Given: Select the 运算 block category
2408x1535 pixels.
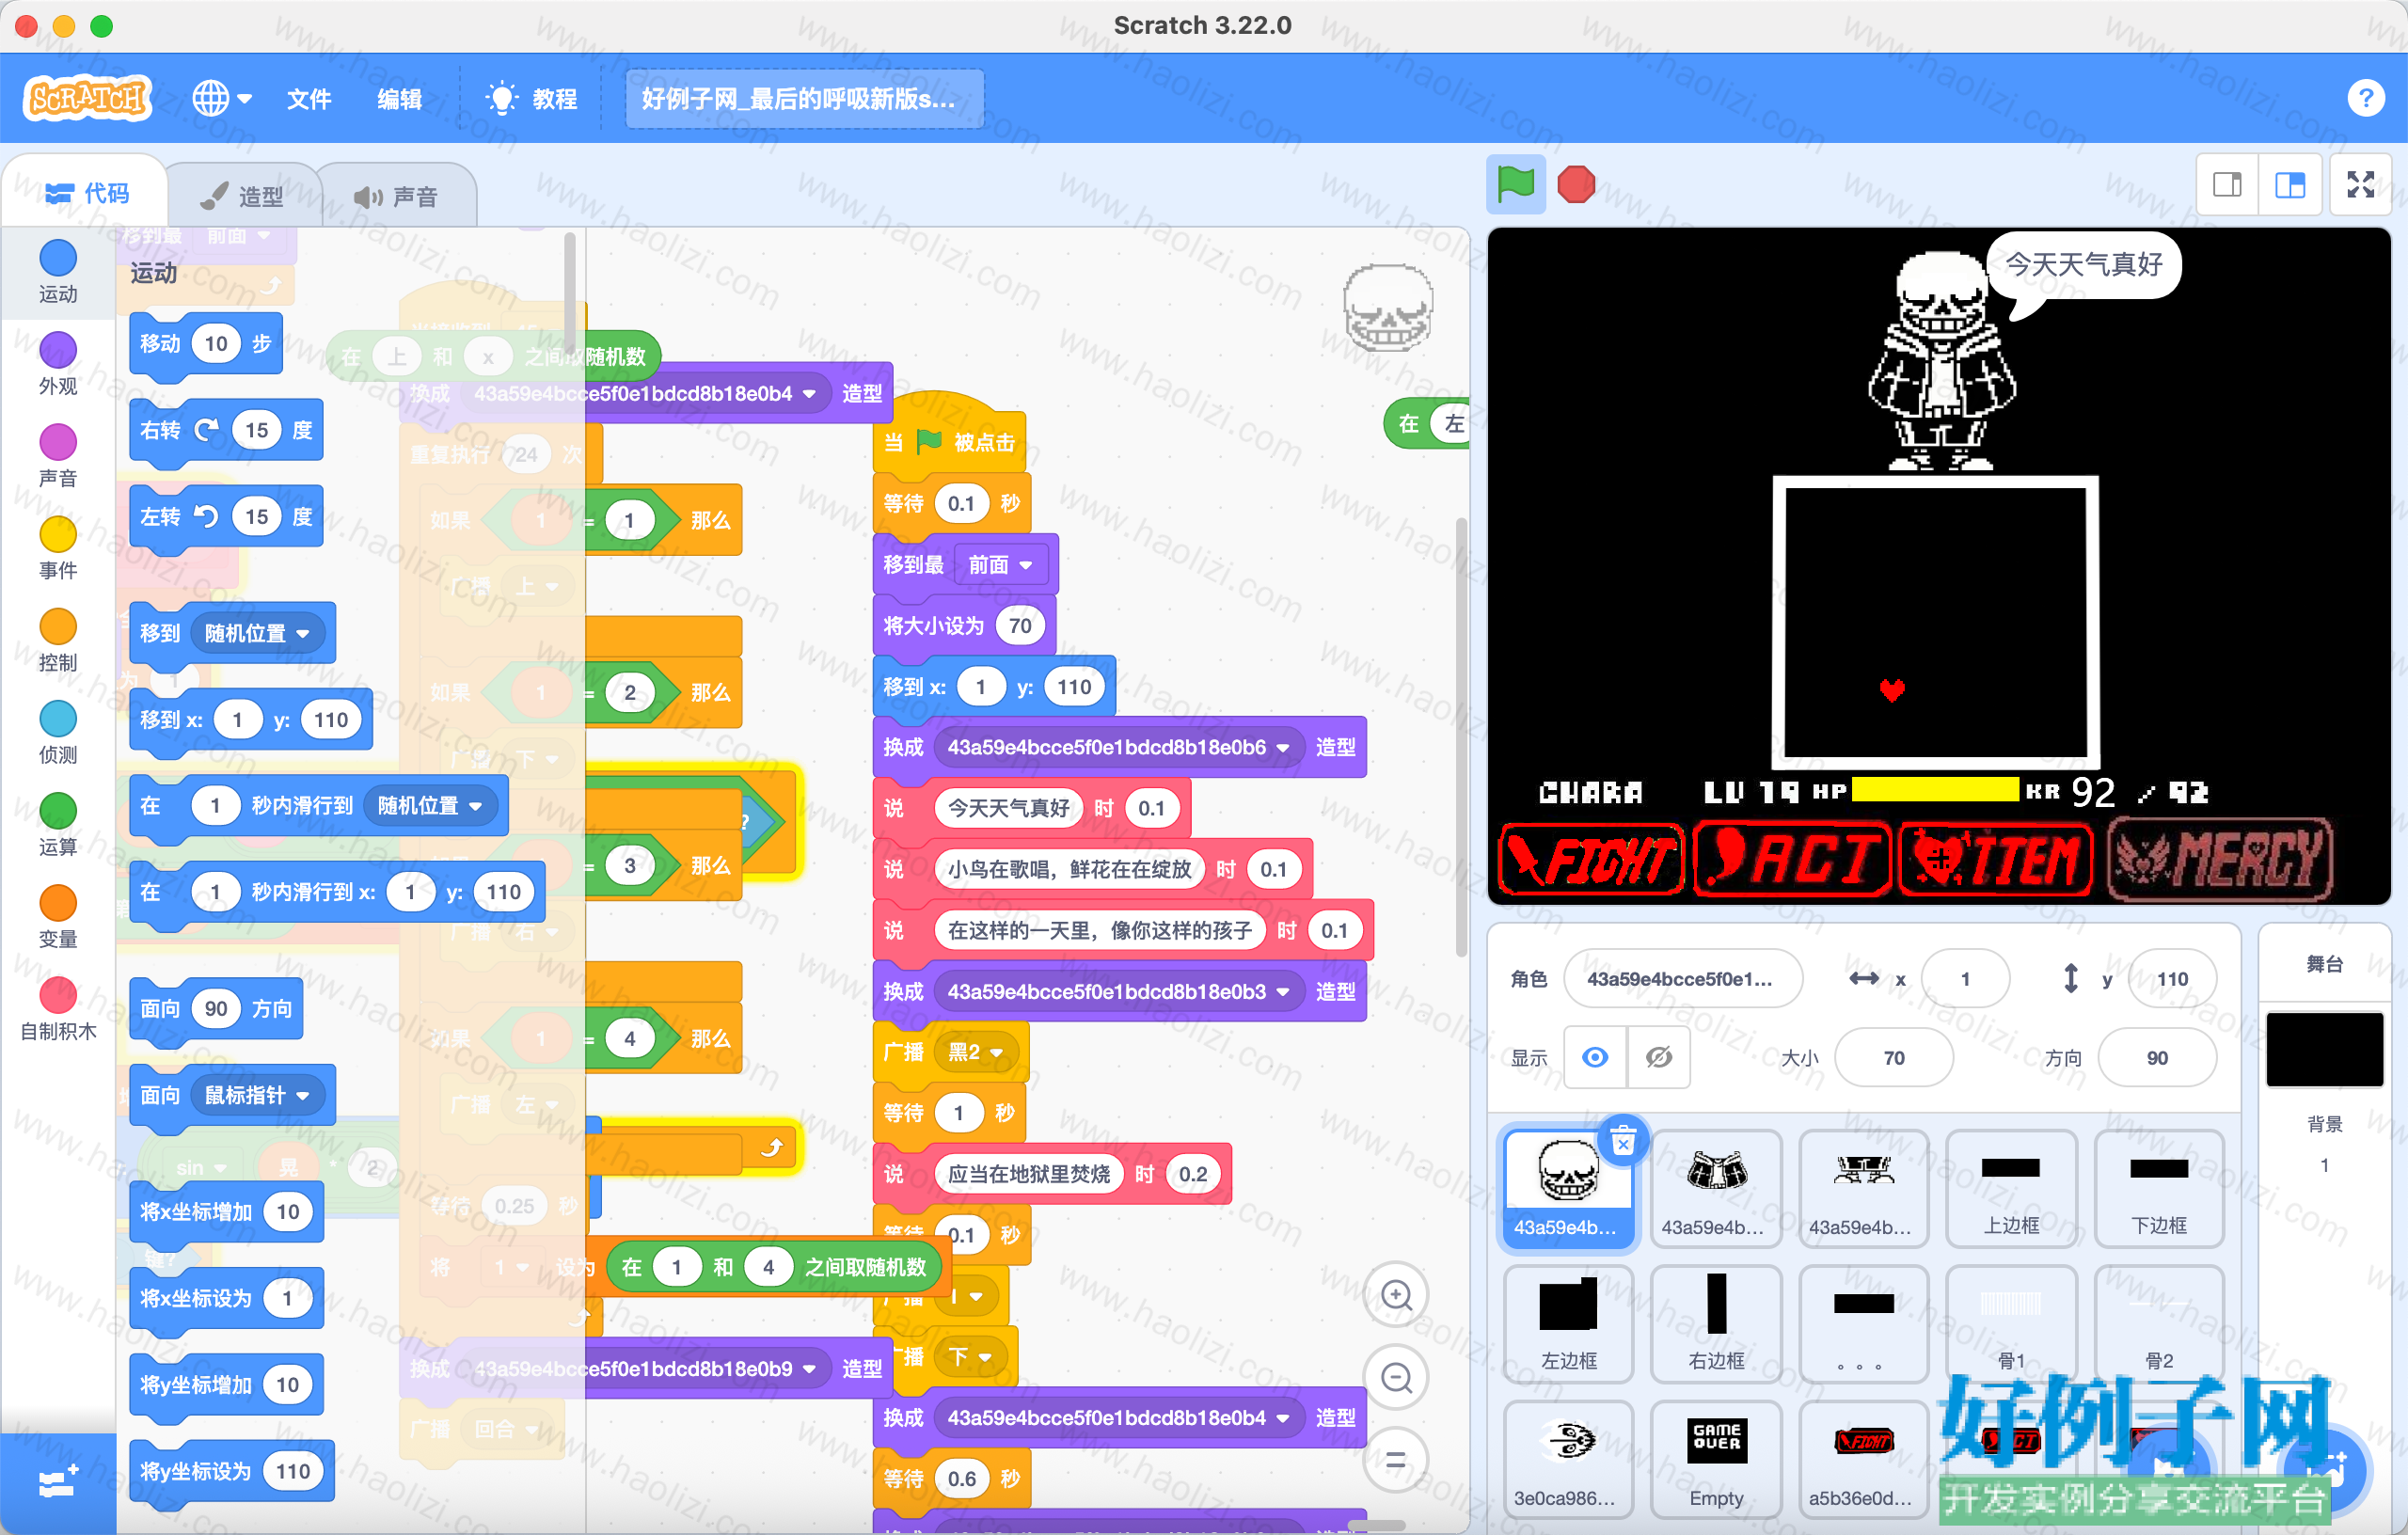Looking at the screenshot, I should pyautogui.click(x=58, y=824).
